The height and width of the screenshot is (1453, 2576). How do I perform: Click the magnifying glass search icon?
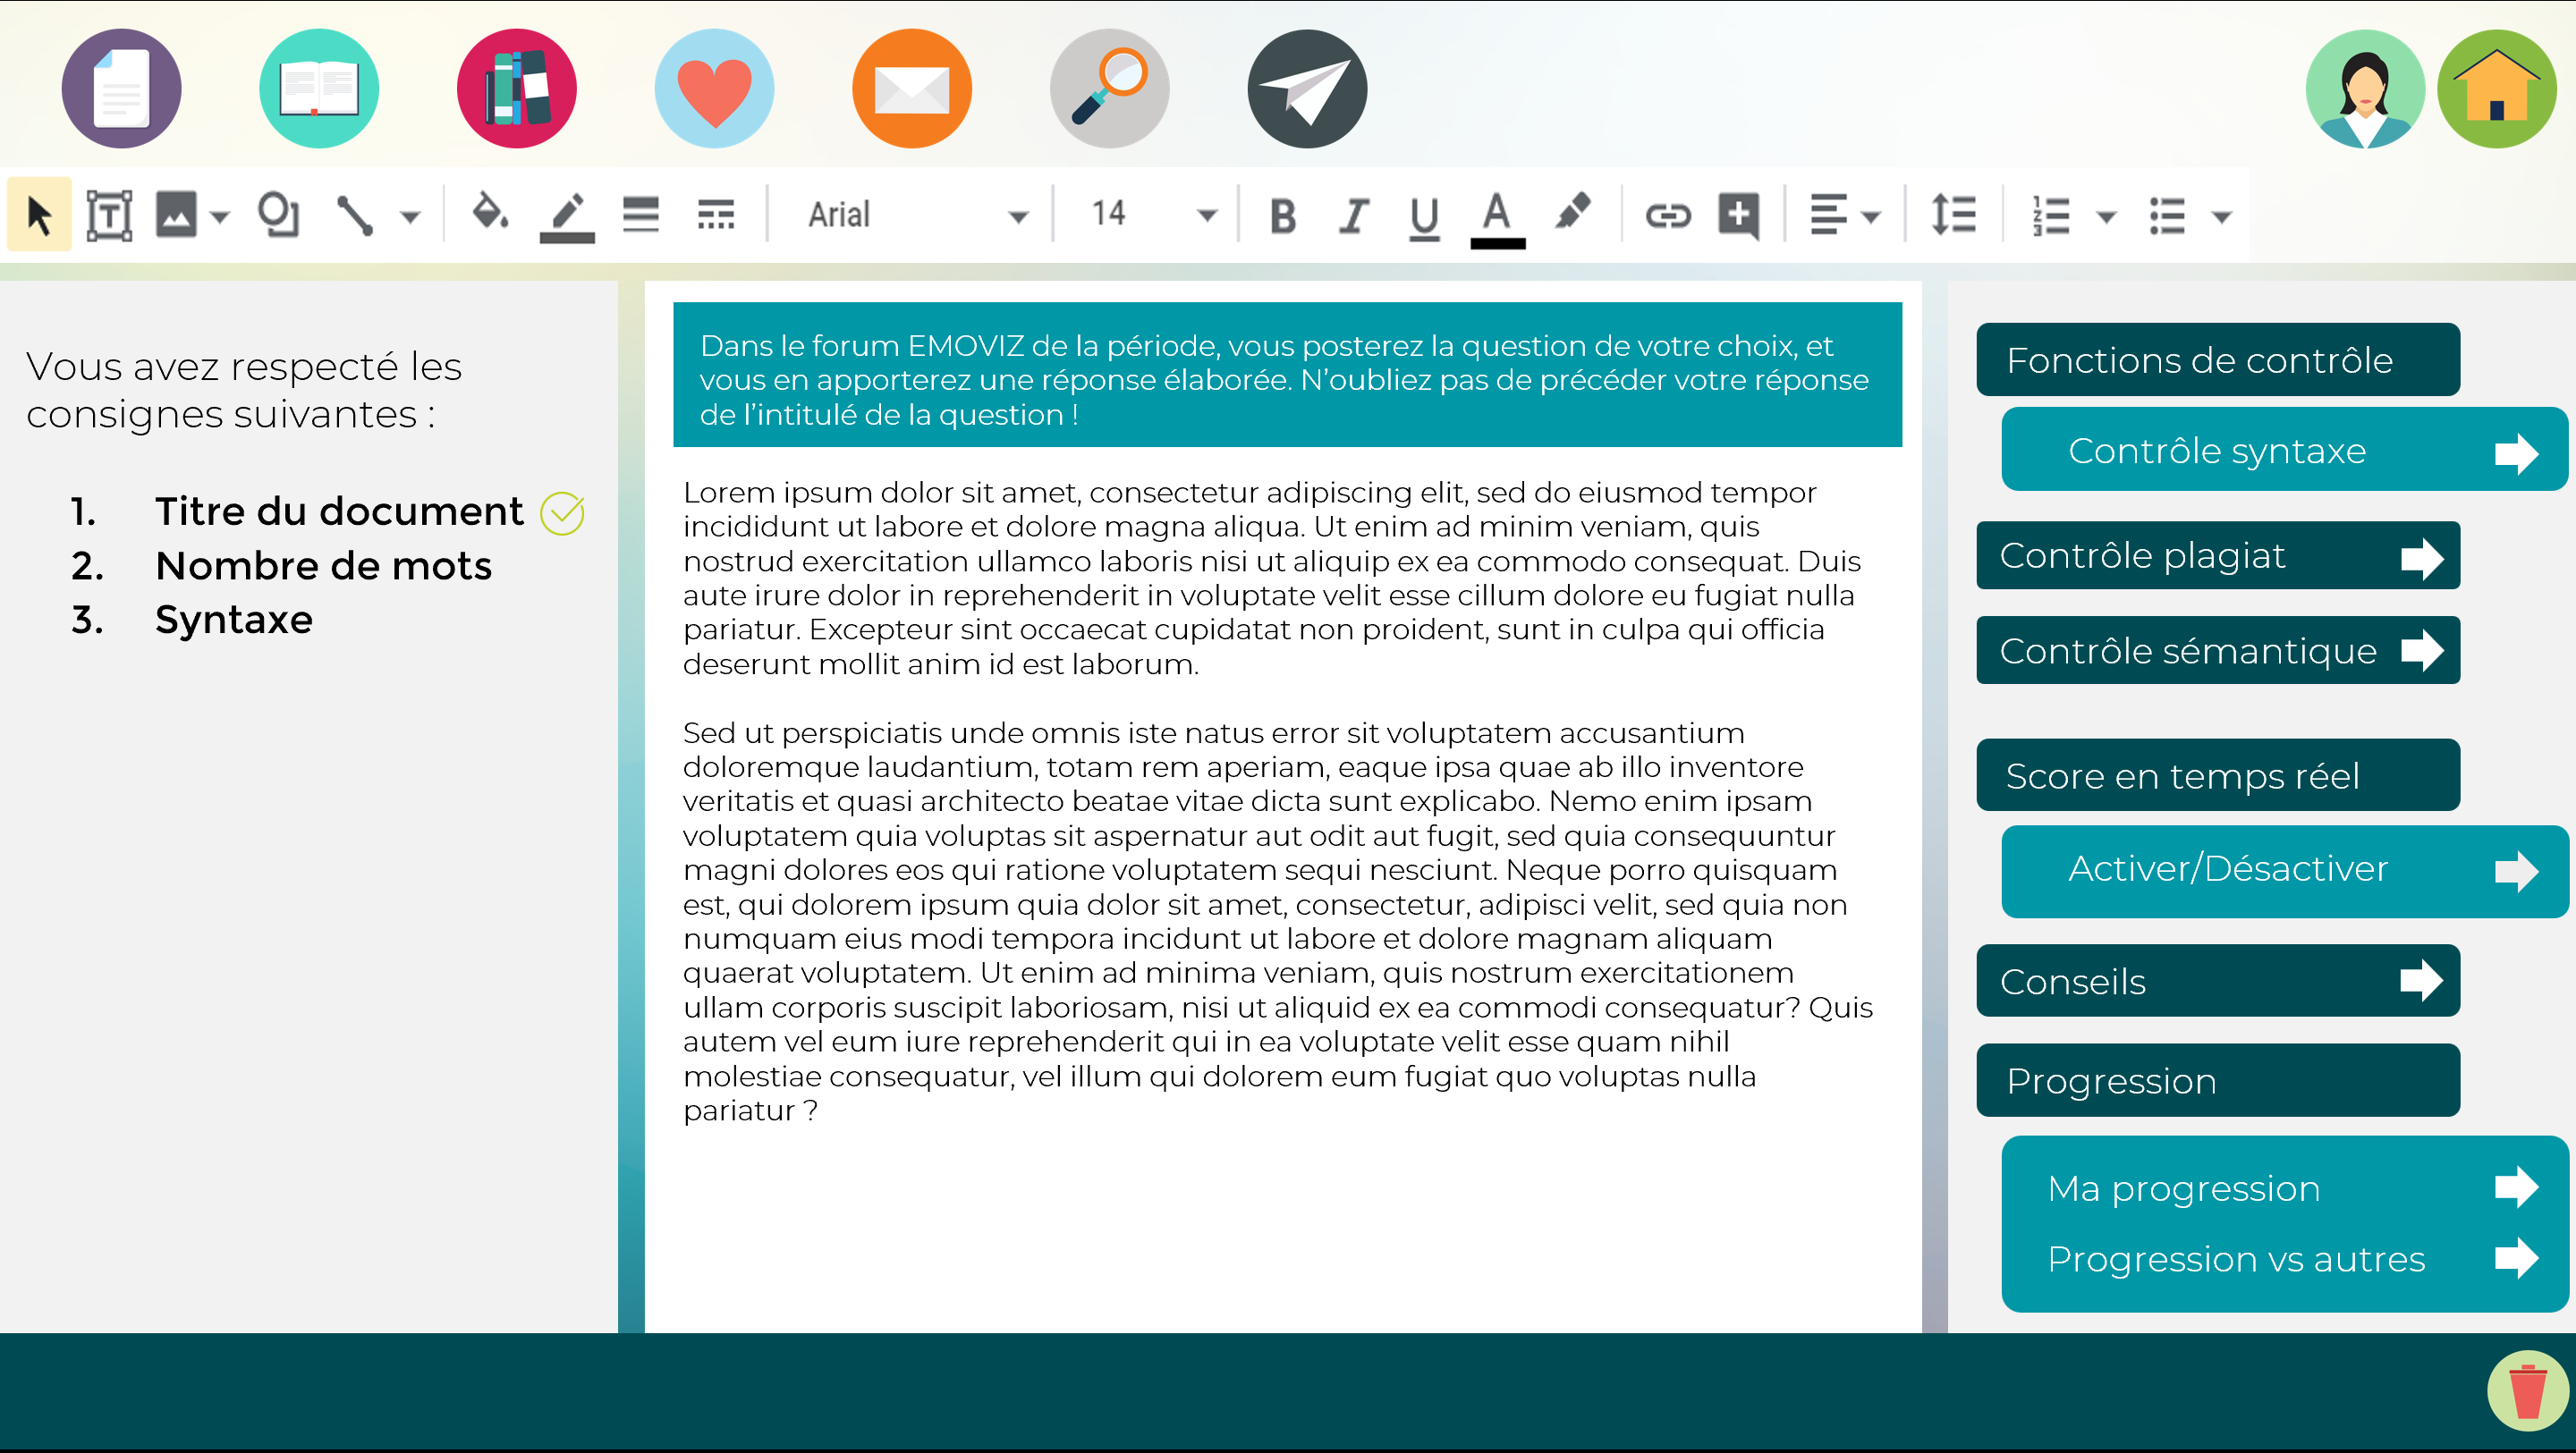[x=1110, y=89]
